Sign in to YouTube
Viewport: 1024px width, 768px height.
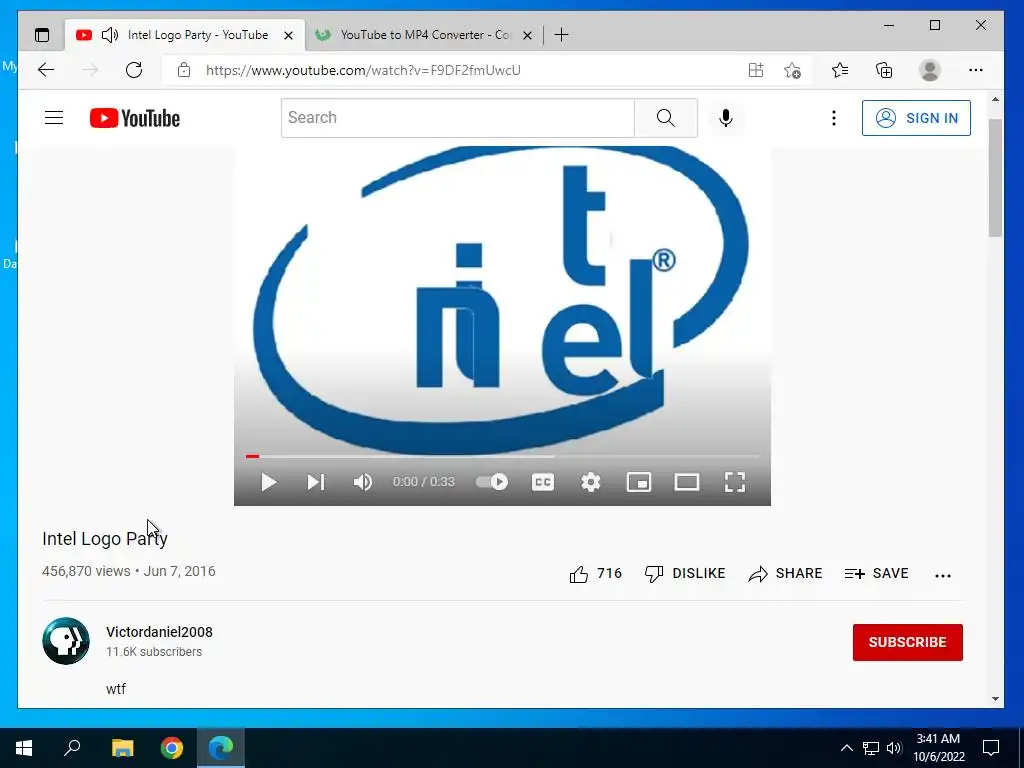[x=916, y=118]
